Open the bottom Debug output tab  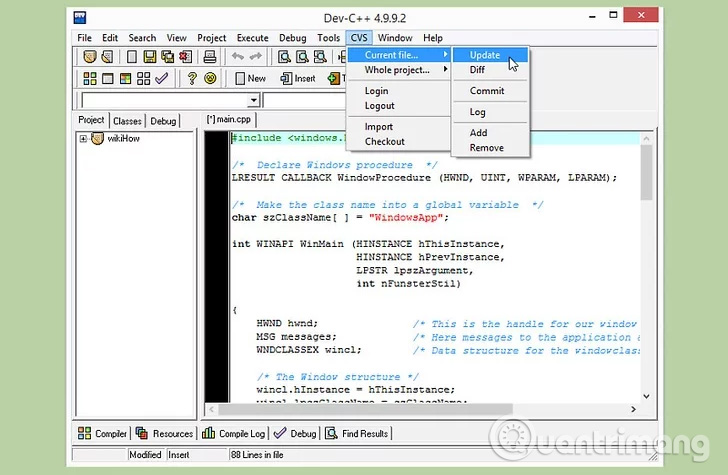(x=295, y=434)
